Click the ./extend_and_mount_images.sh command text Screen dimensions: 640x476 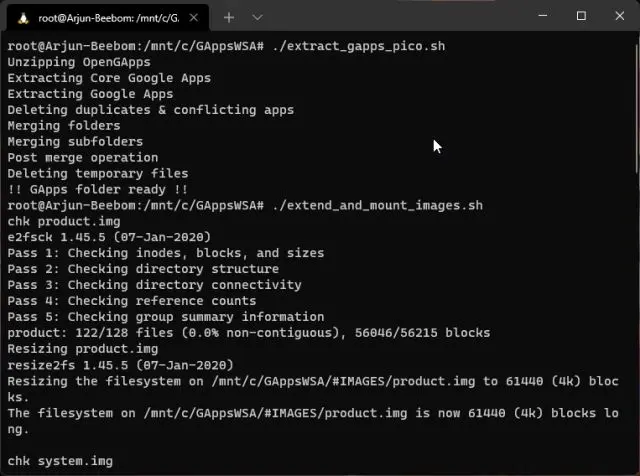tap(376, 205)
